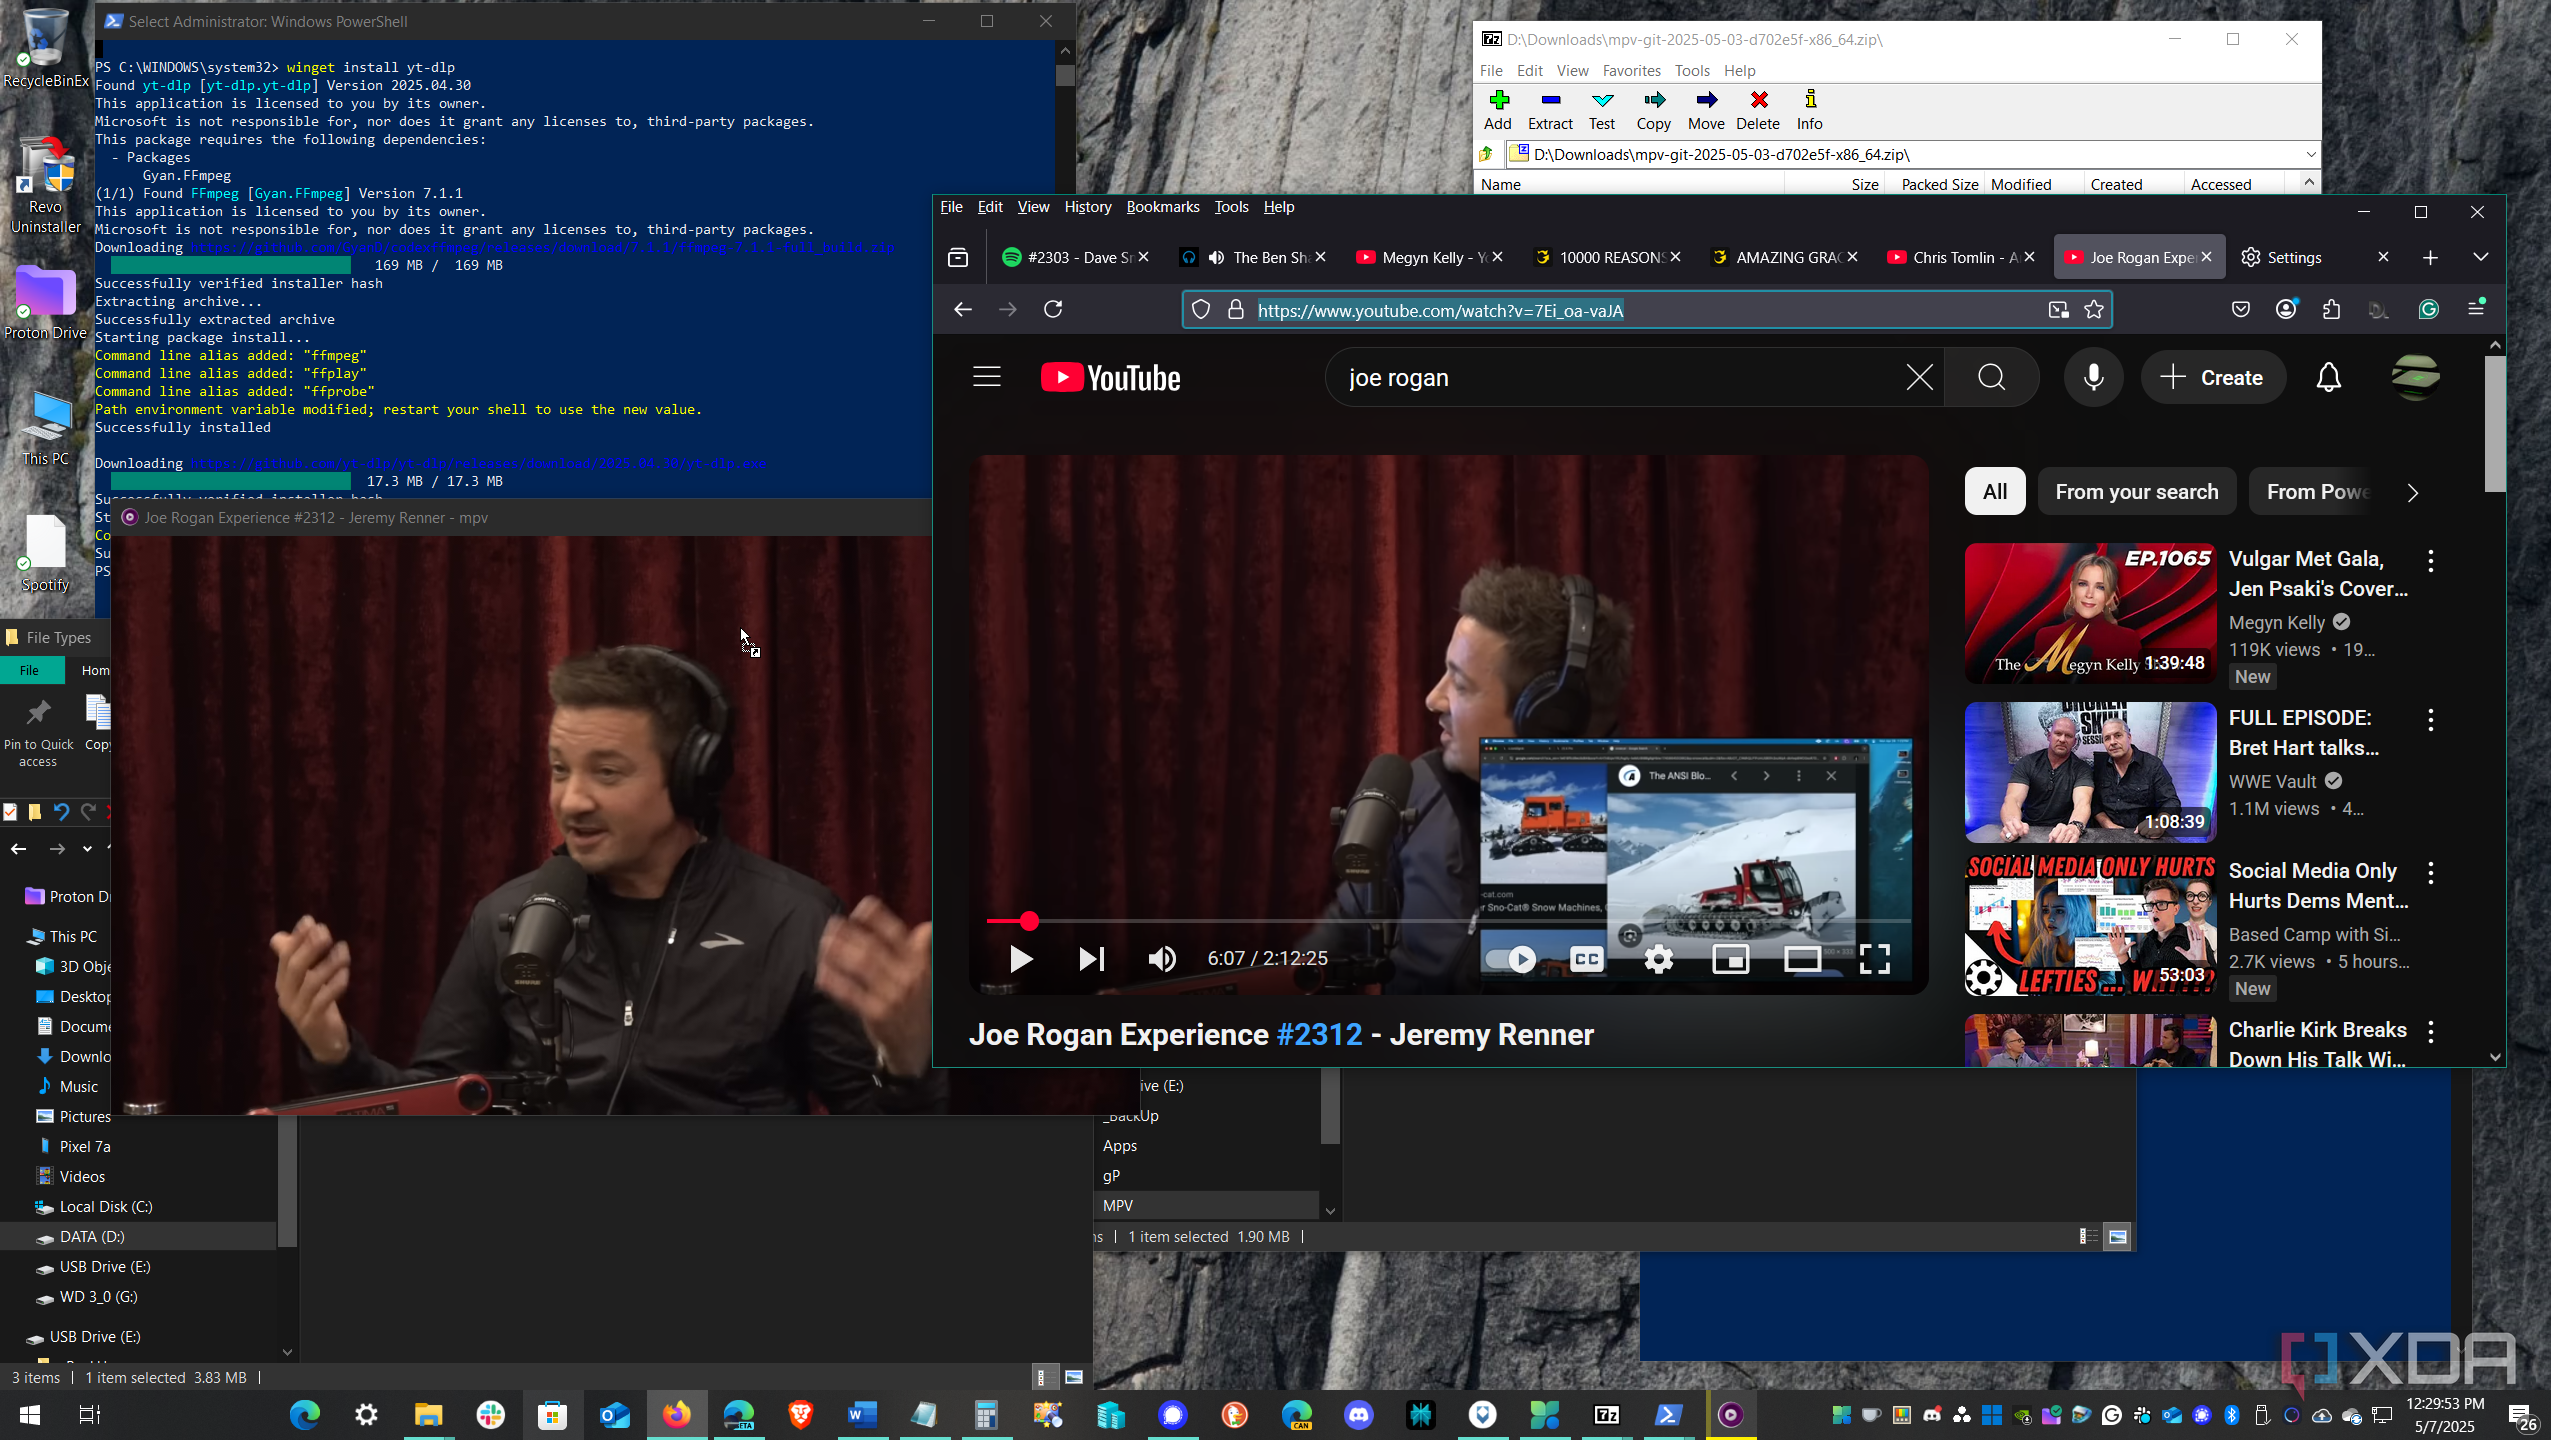Click YouTube Create button
Screen dimensions: 2551x1440
pos(2213,377)
